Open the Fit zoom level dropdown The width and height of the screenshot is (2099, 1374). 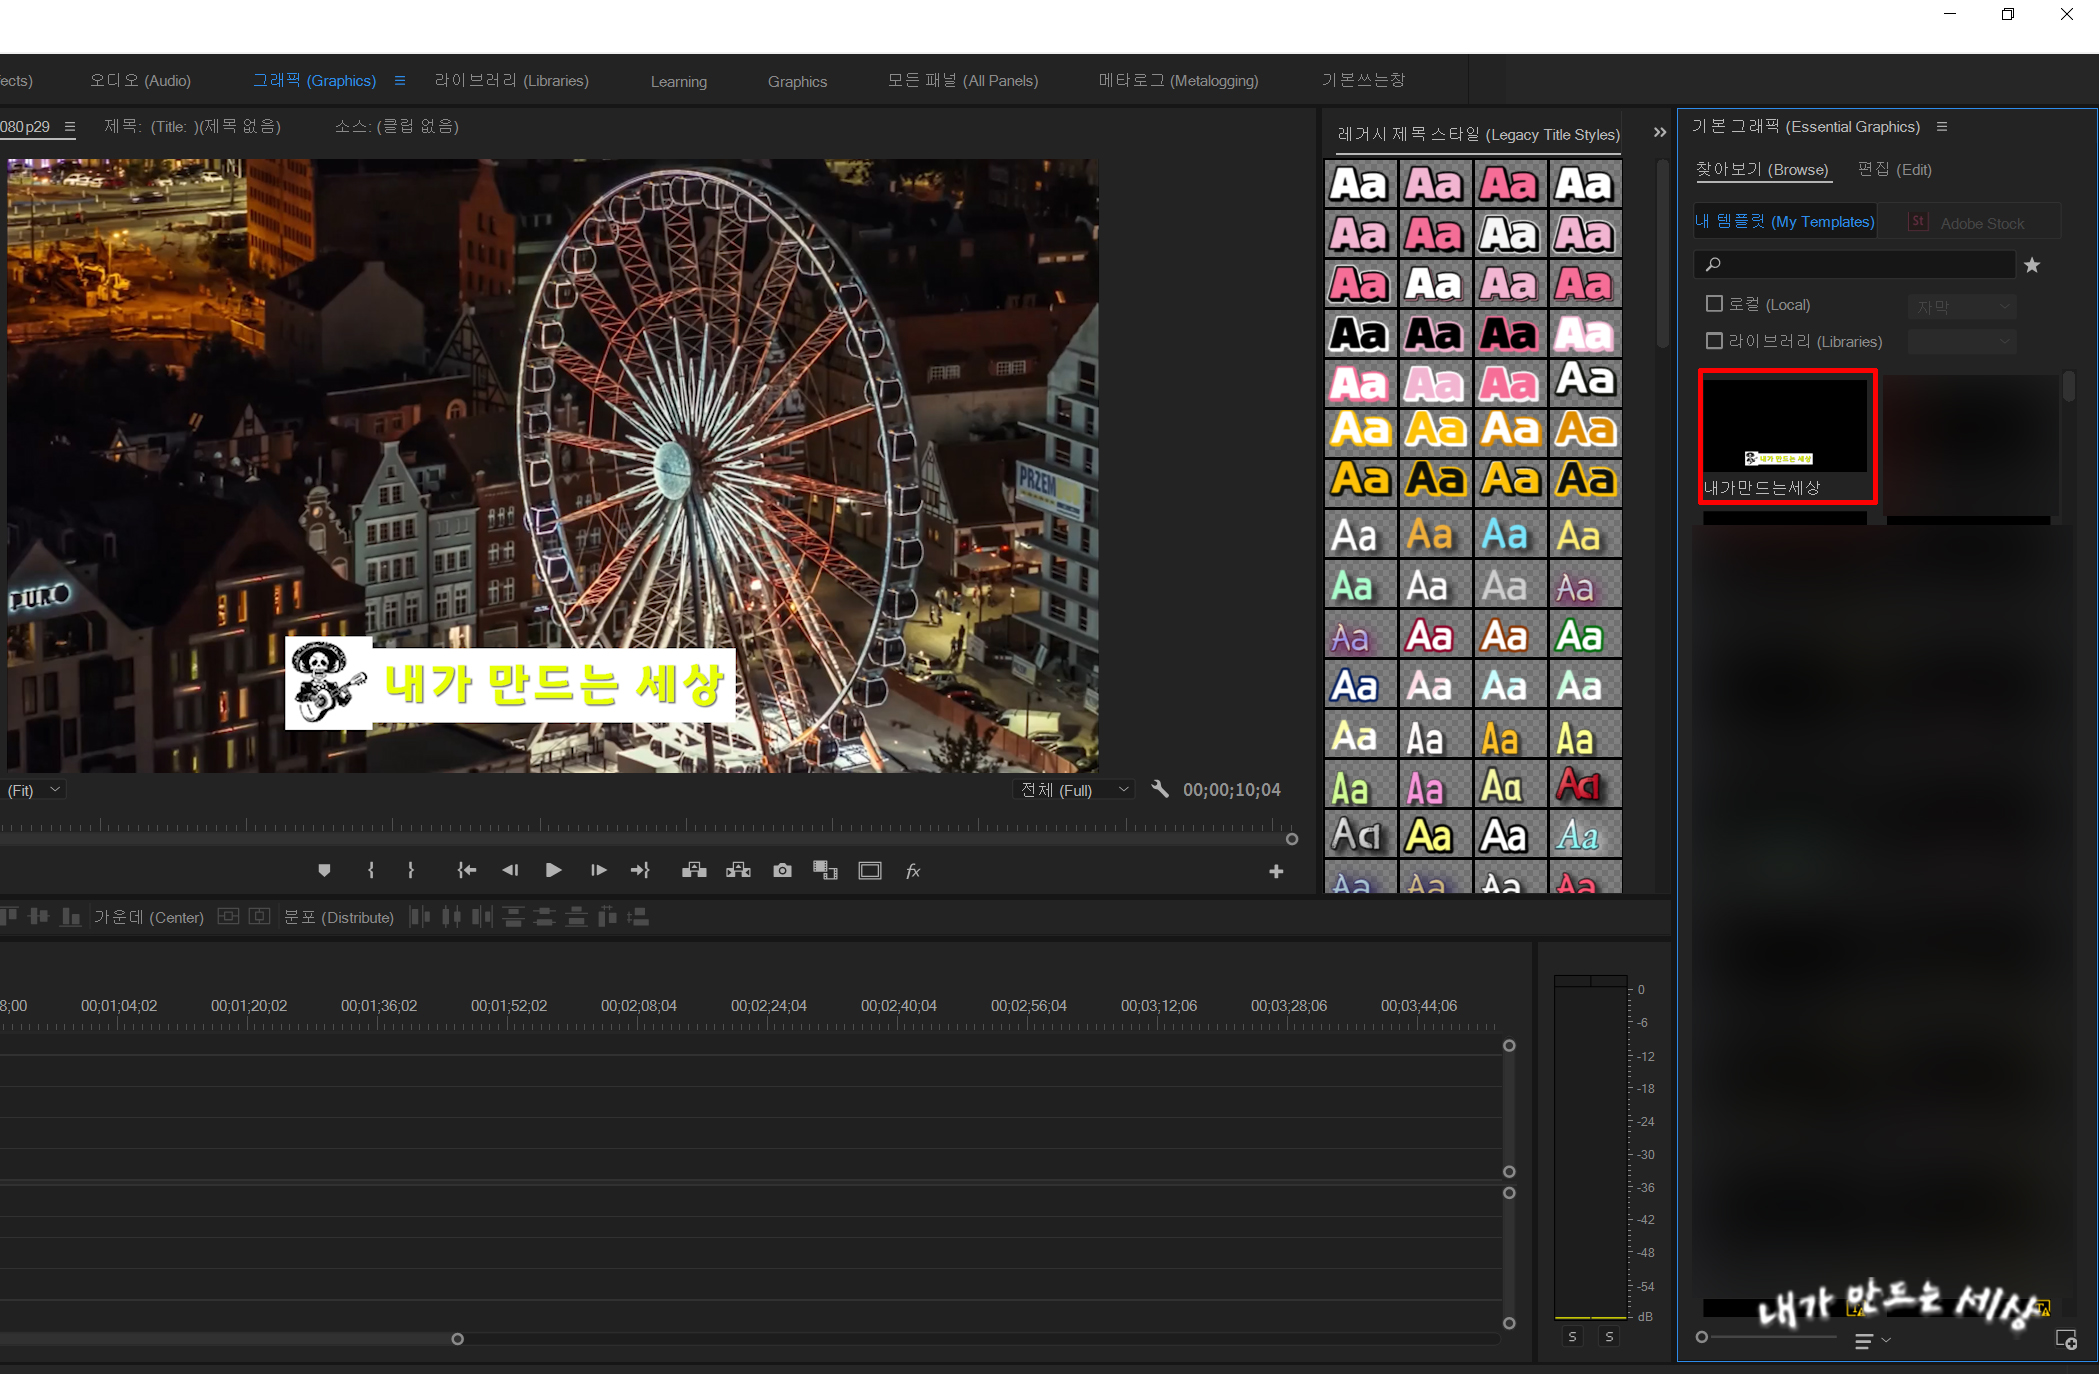coord(36,790)
